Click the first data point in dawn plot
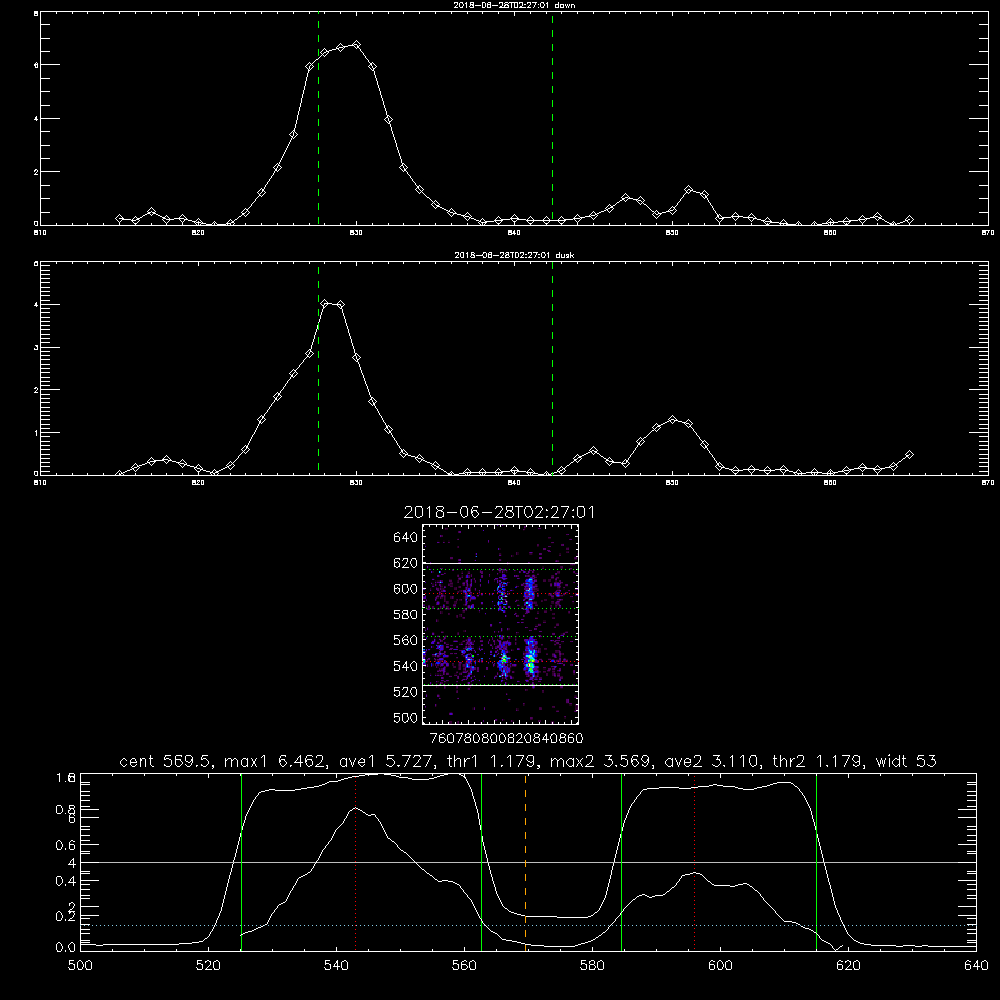Image resolution: width=1000 pixels, height=1000 pixels. (x=119, y=218)
